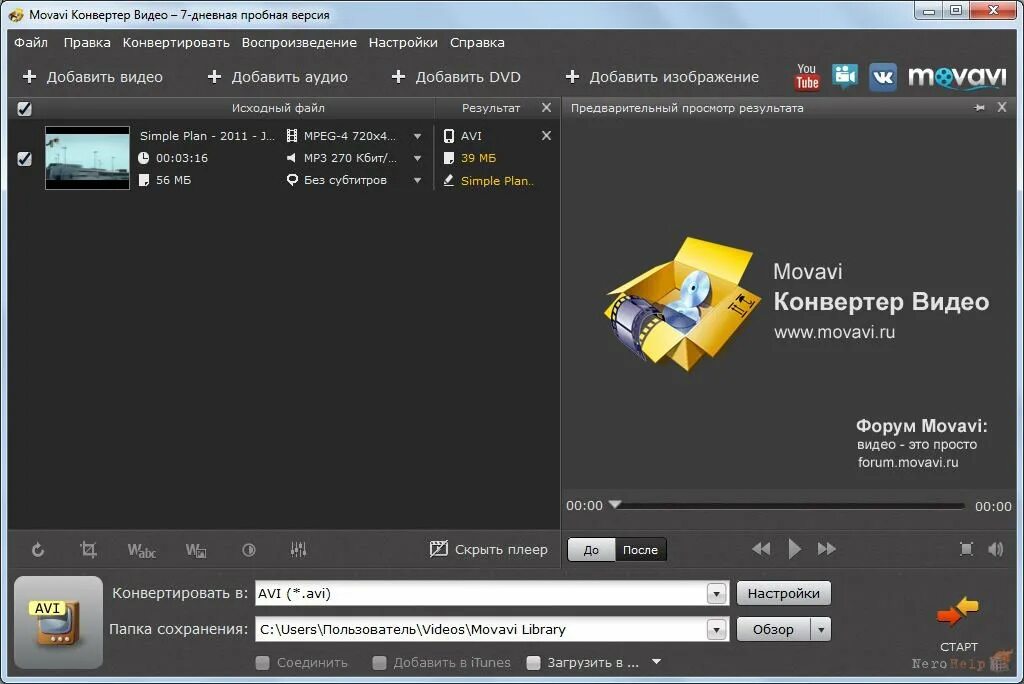Open the audio equalizer settings icon

point(298,549)
